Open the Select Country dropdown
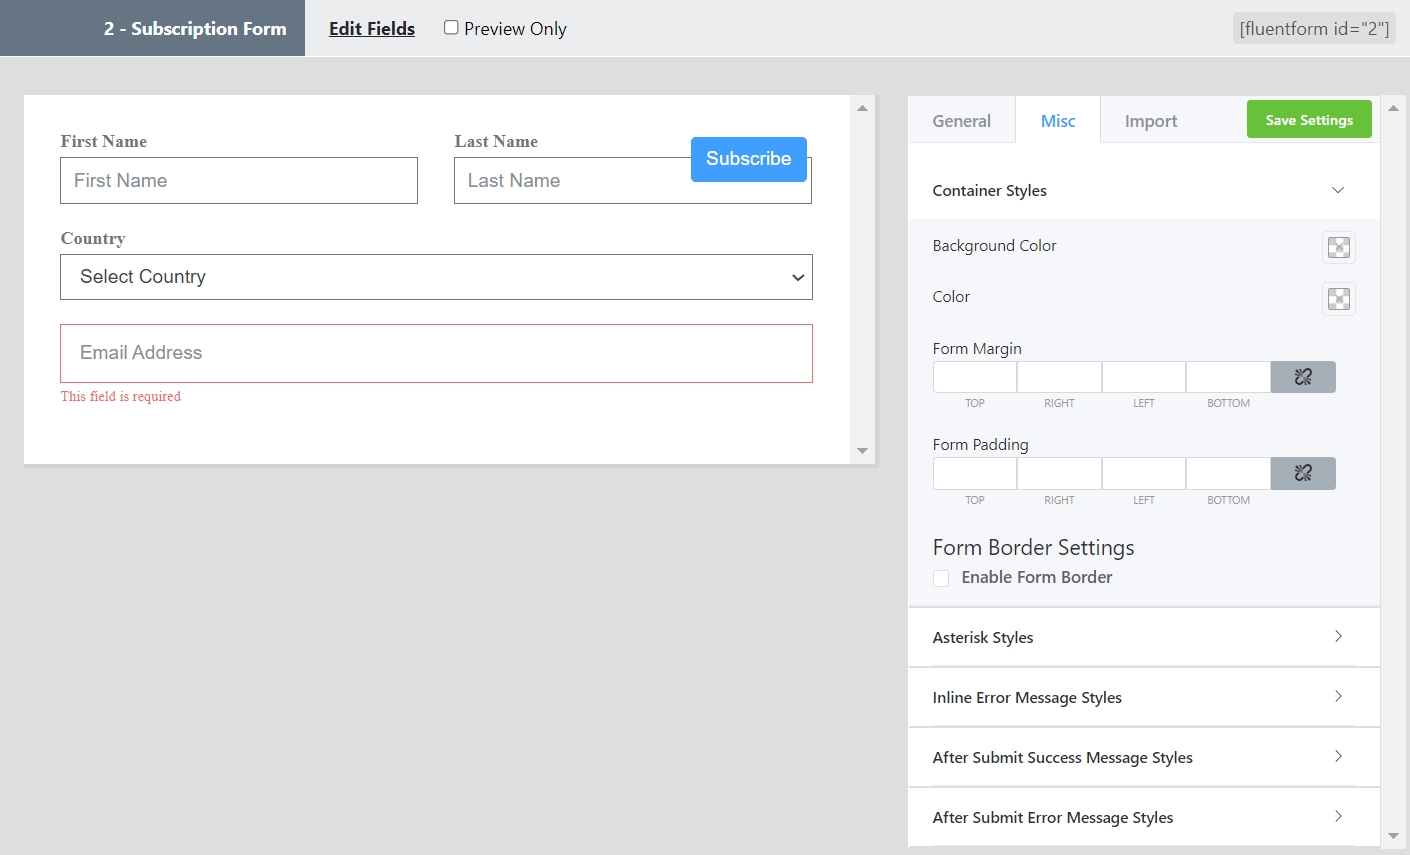The height and width of the screenshot is (855, 1410). point(436,277)
